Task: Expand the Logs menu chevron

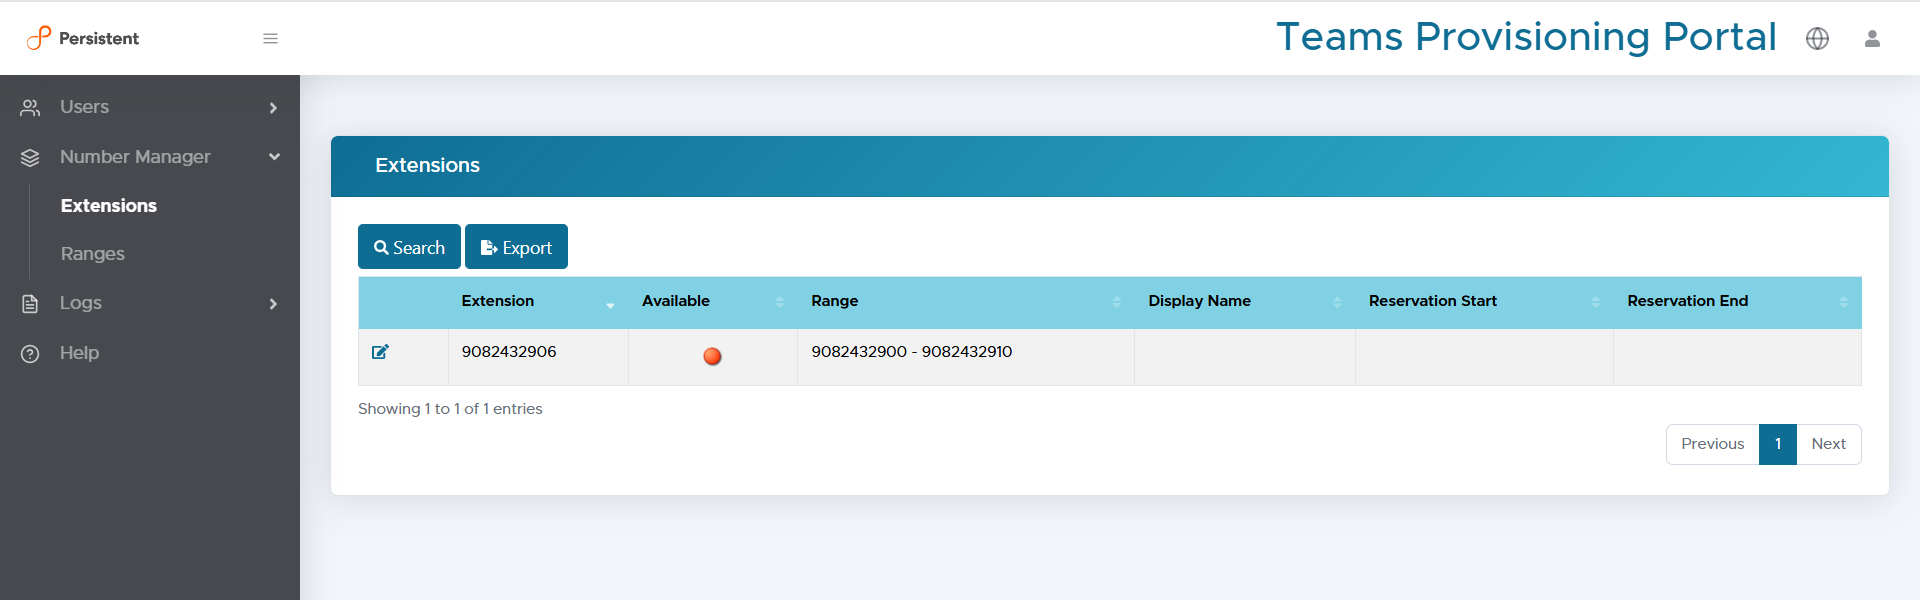Action: (273, 303)
